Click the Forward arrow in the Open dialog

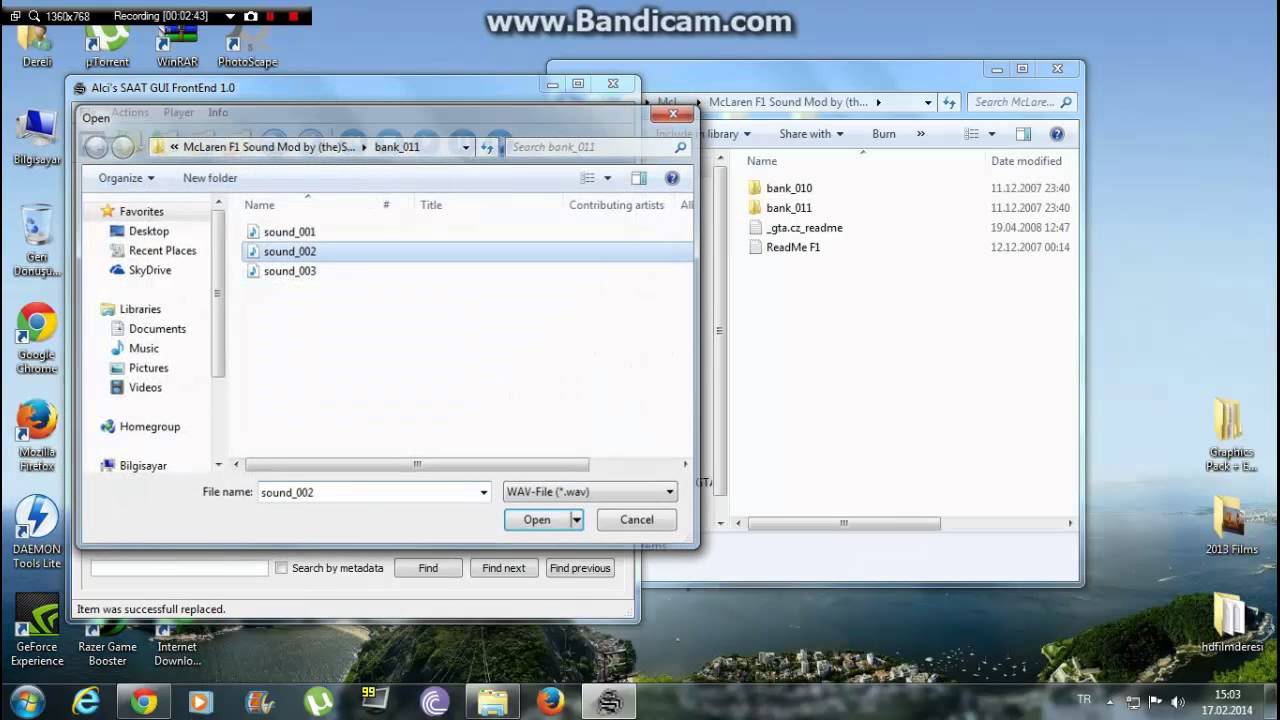coord(122,147)
